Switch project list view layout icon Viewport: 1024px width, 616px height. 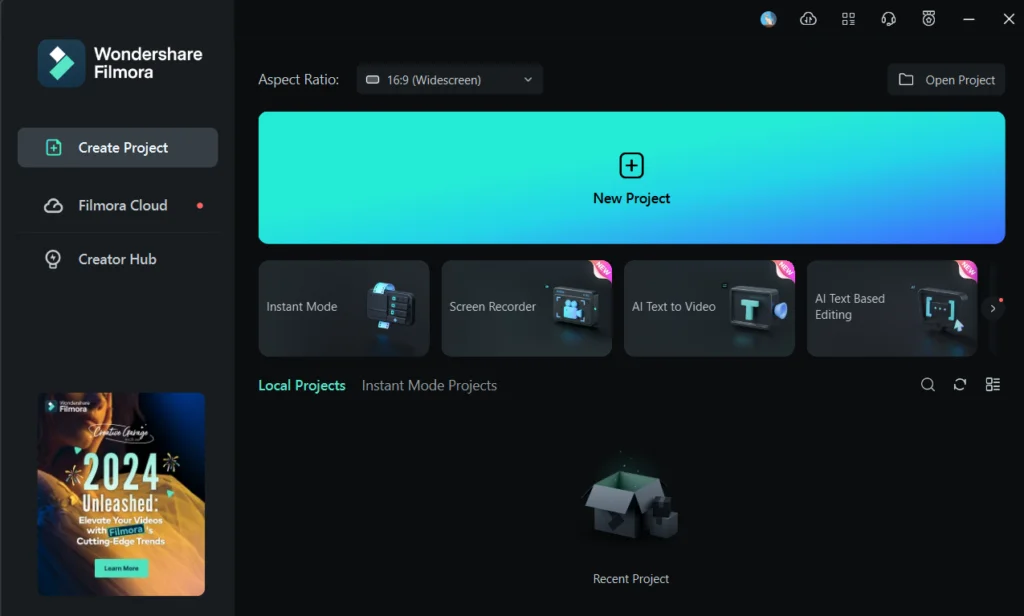tap(993, 385)
